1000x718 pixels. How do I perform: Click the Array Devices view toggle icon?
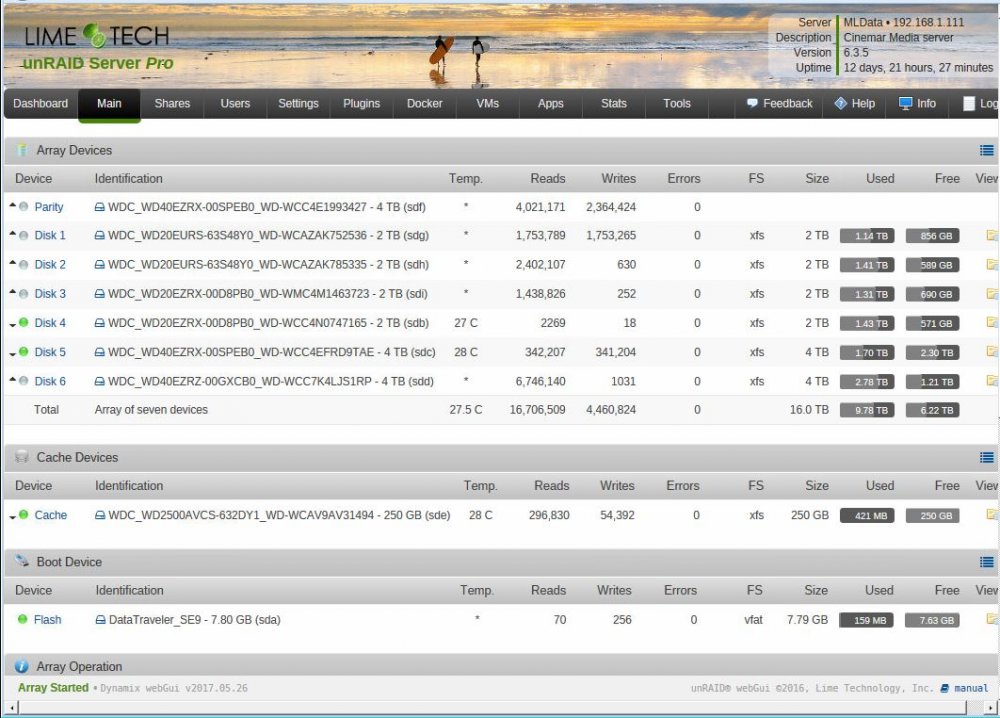pos(986,150)
